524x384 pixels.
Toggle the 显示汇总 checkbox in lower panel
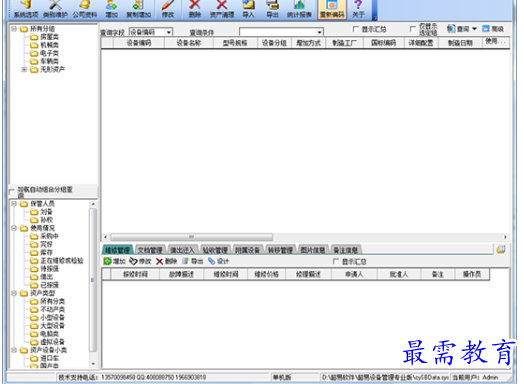336,261
